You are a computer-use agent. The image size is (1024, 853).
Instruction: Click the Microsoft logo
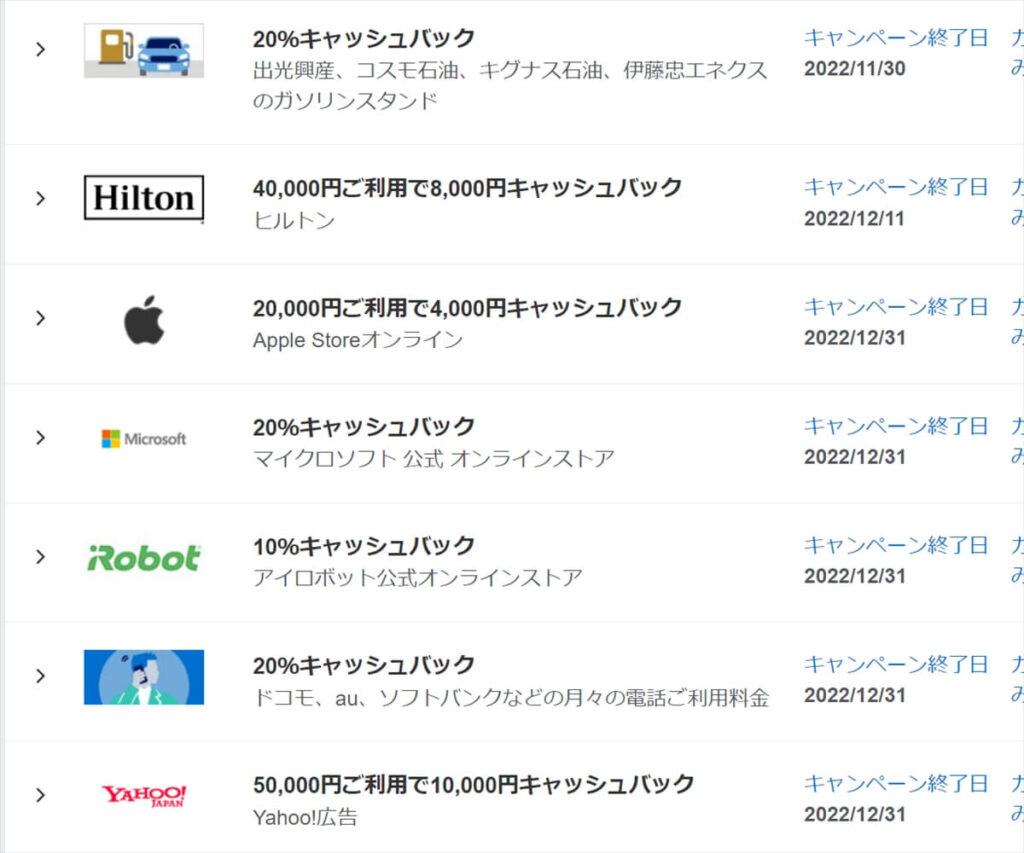[x=144, y=438]
